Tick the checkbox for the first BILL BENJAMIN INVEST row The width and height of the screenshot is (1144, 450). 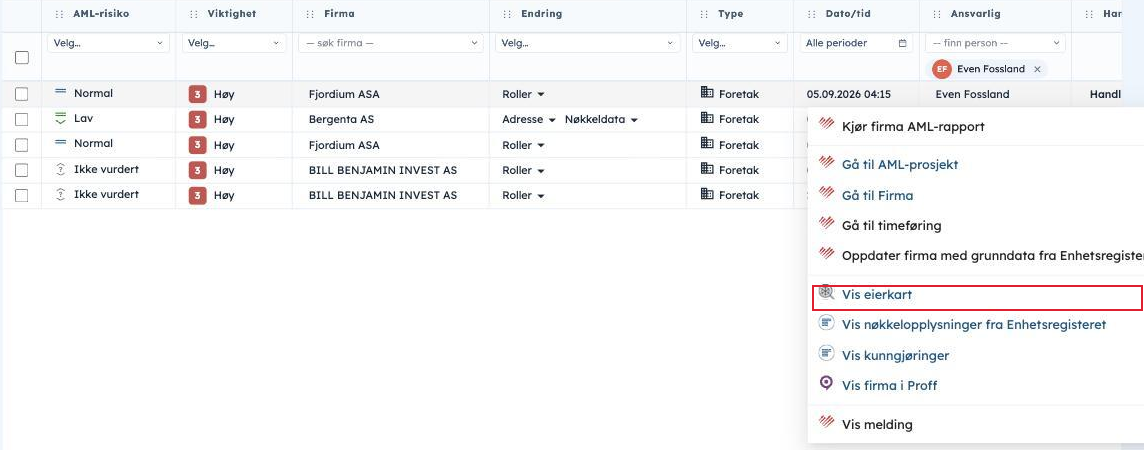pos(22,170)
